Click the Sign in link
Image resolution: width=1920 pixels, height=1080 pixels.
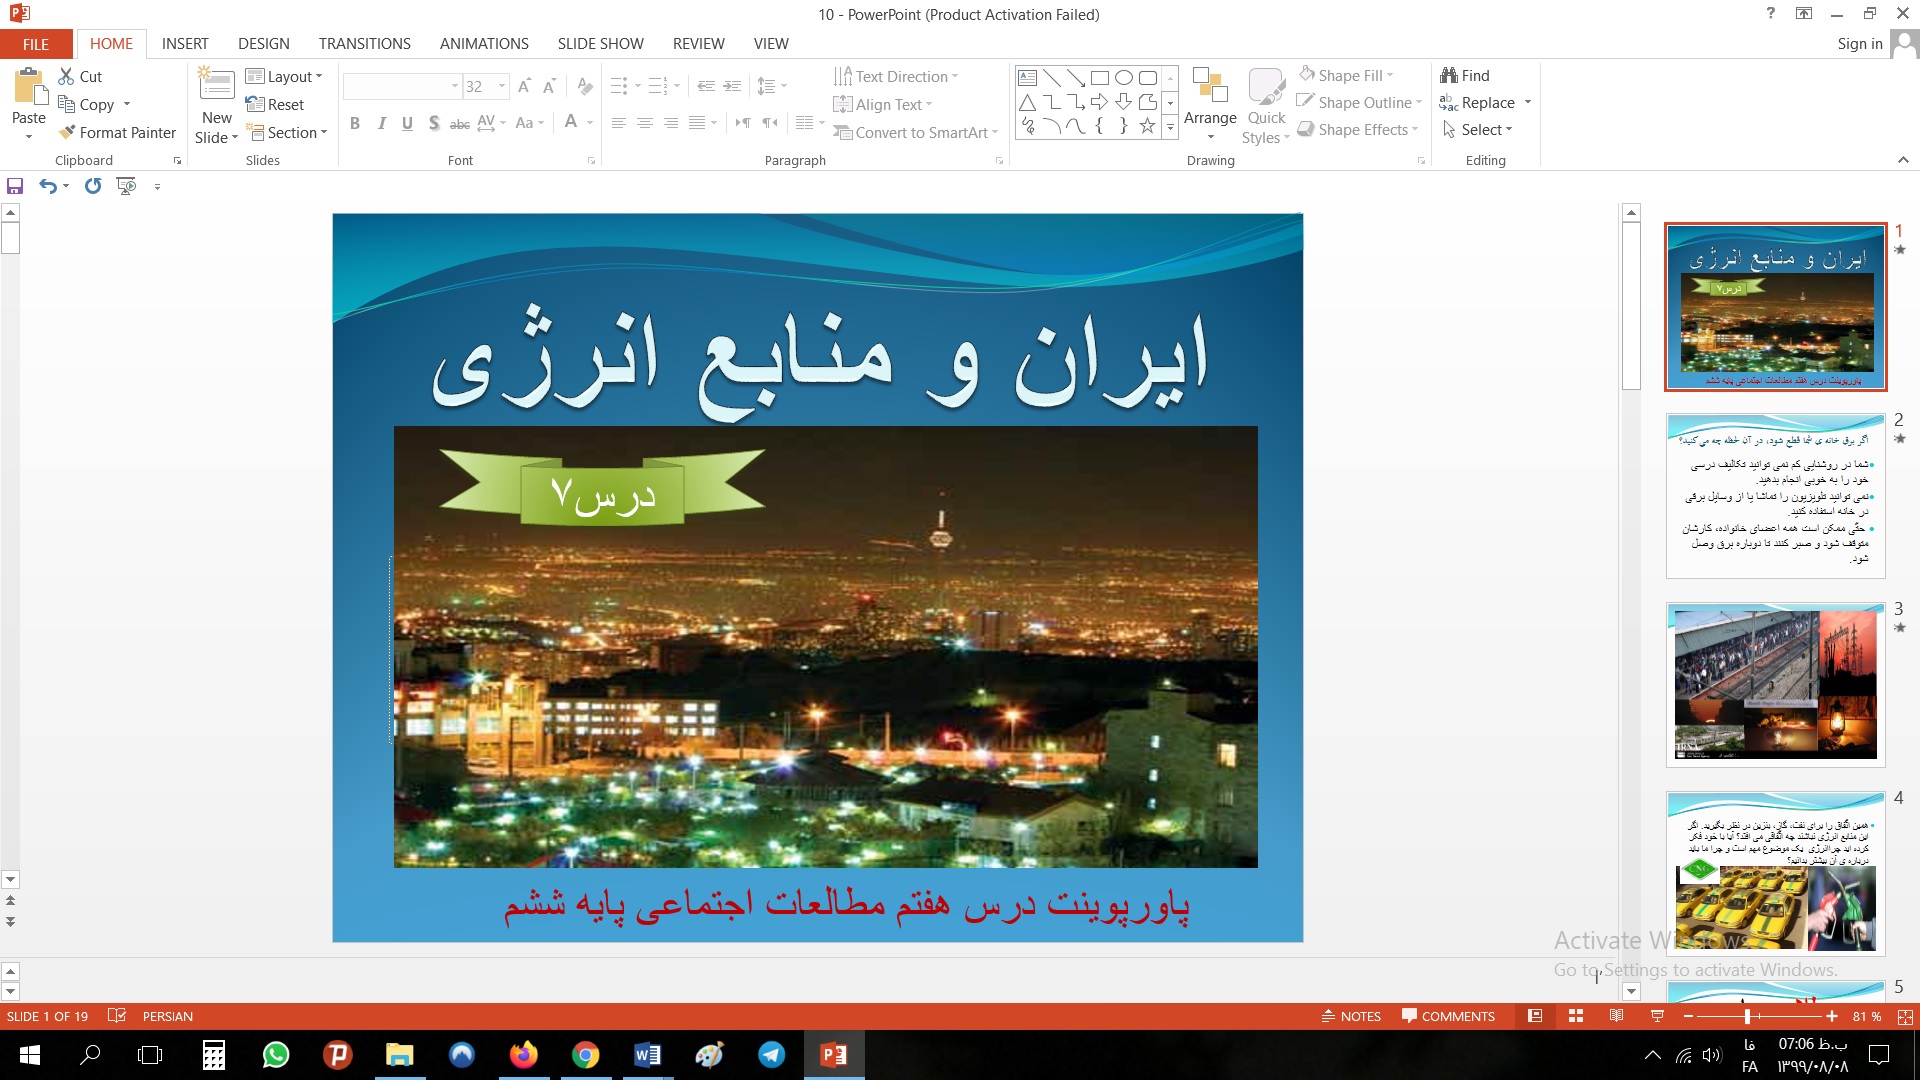pyautogui.click(x=1859, y=44)
